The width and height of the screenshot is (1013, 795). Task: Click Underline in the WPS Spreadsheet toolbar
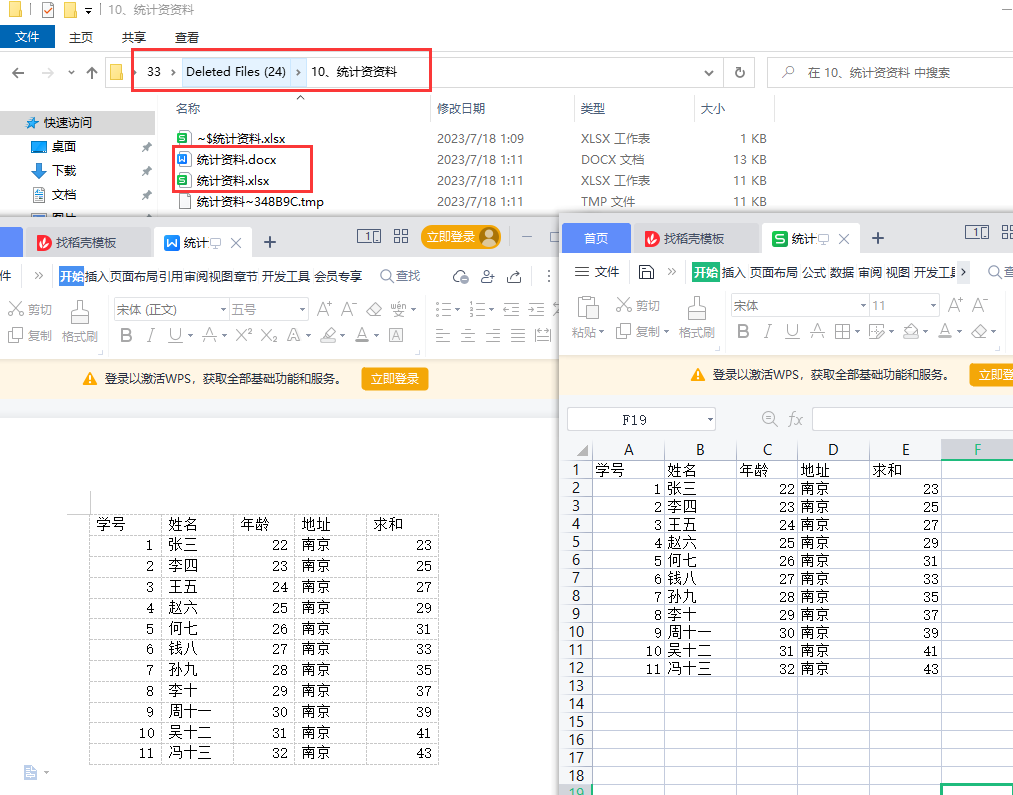[x=792, y=331]
